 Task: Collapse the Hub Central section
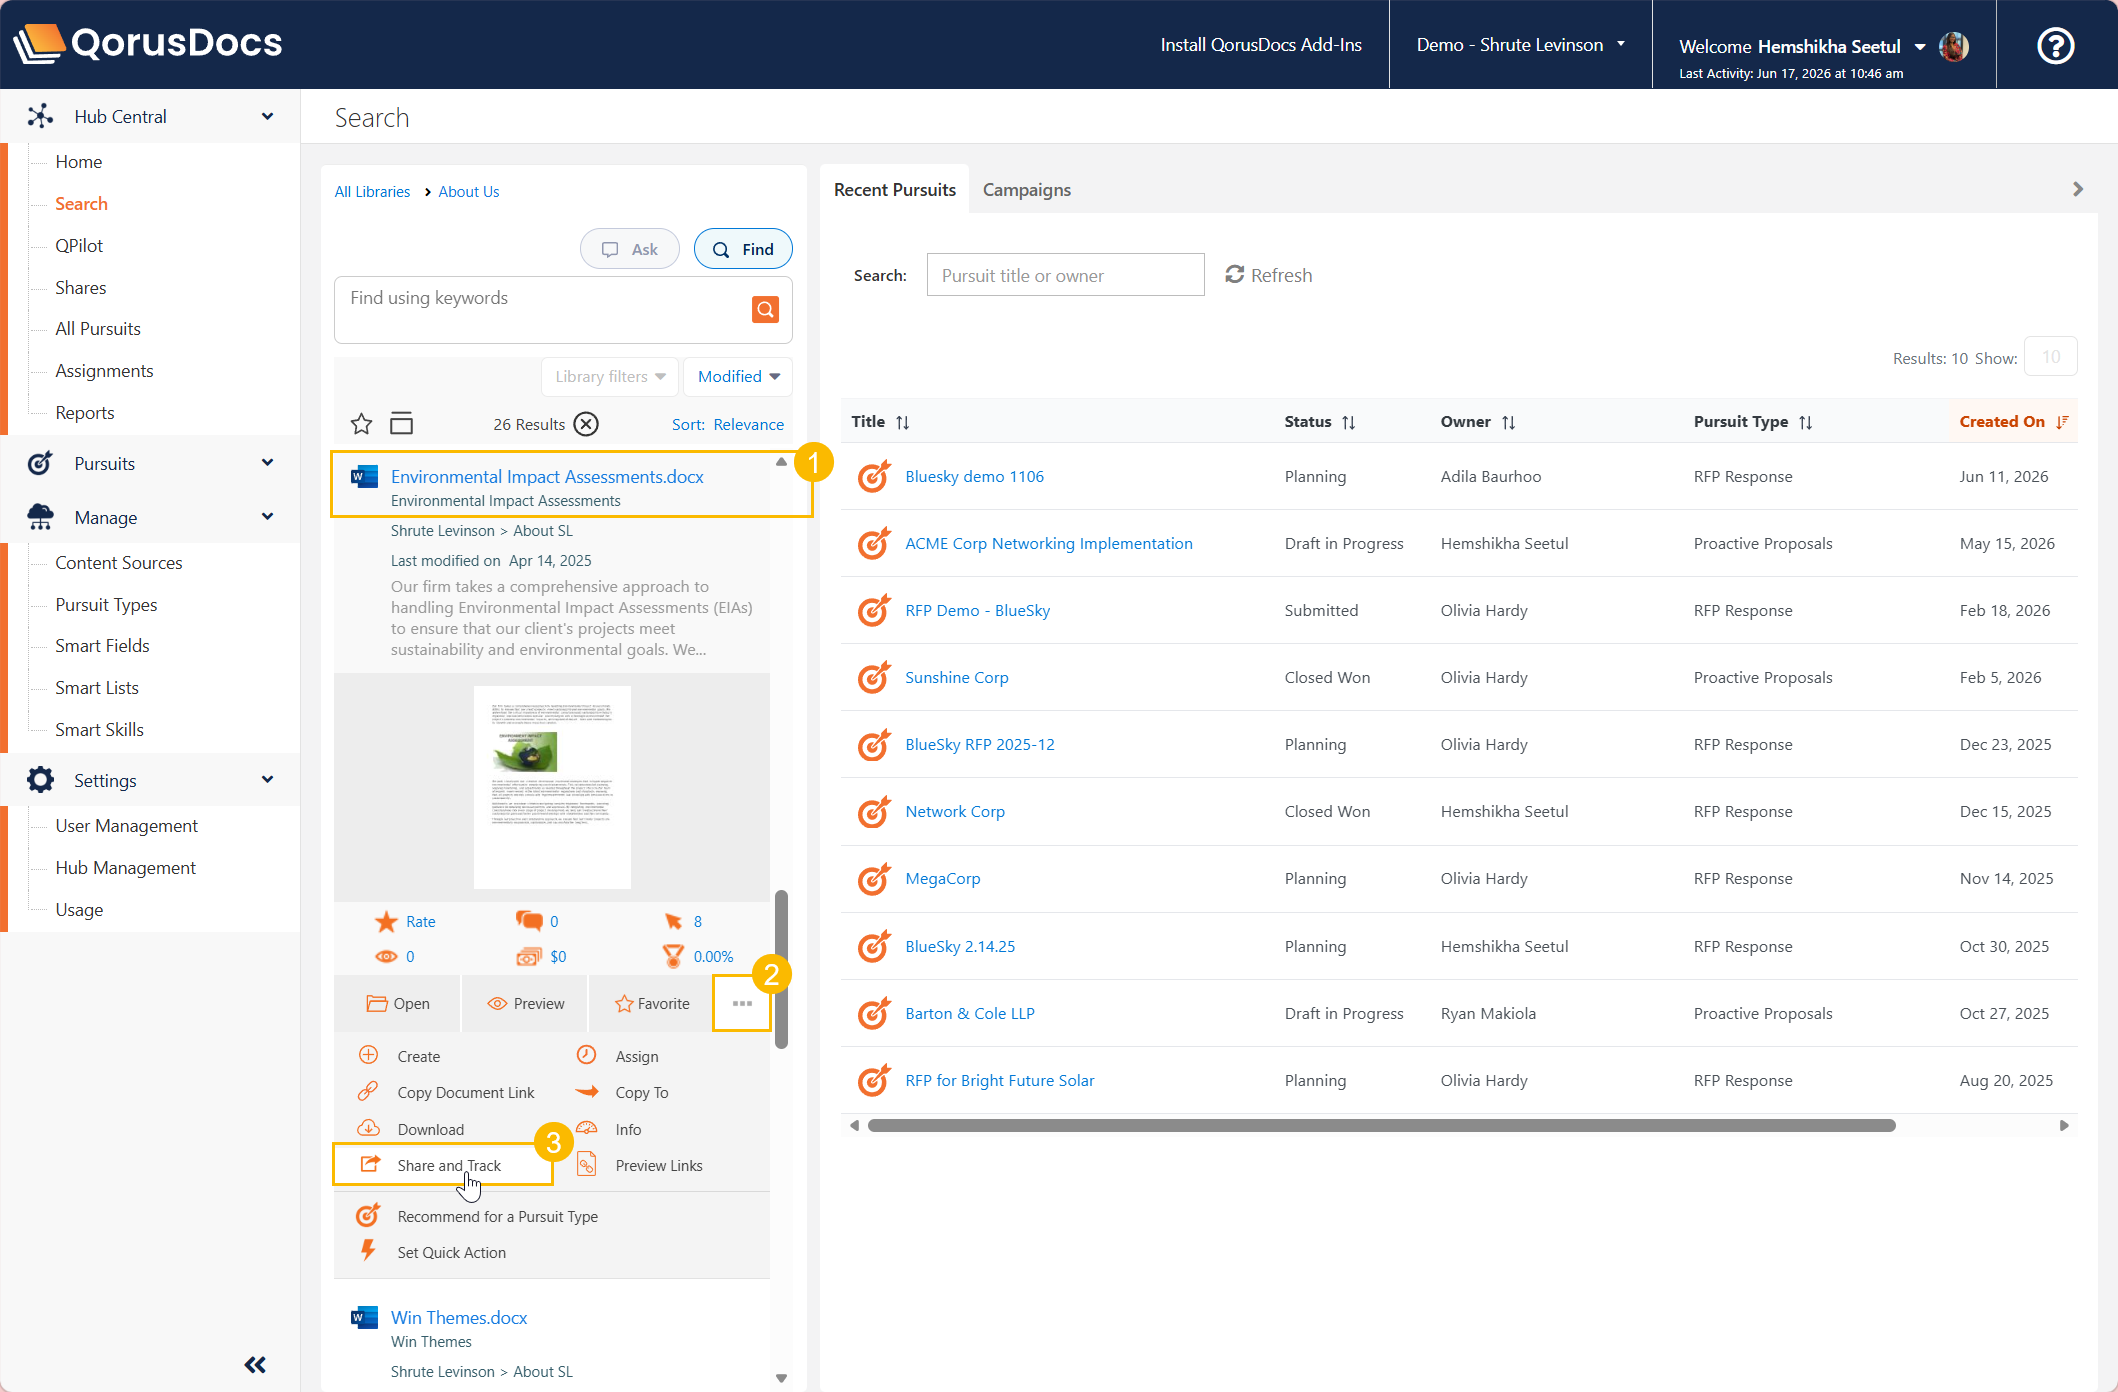(x=267, y=116)
